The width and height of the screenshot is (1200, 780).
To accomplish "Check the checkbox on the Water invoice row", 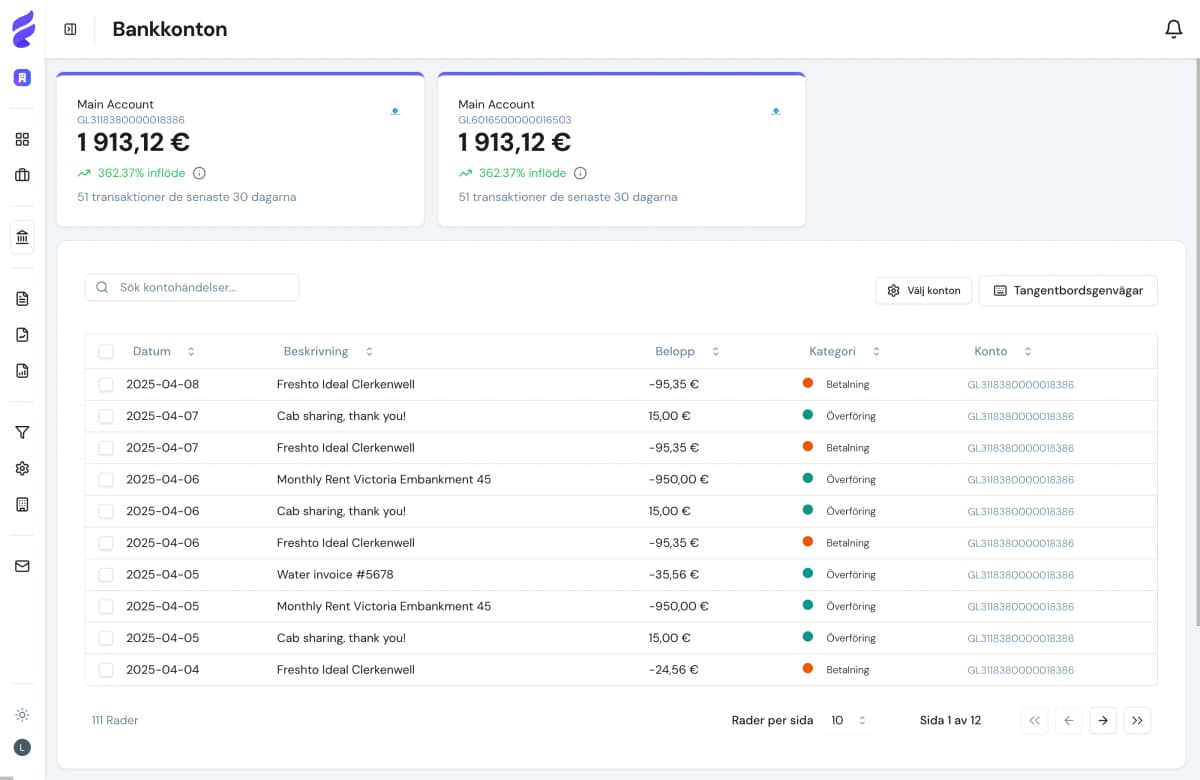I will click(x=106, y=574).
